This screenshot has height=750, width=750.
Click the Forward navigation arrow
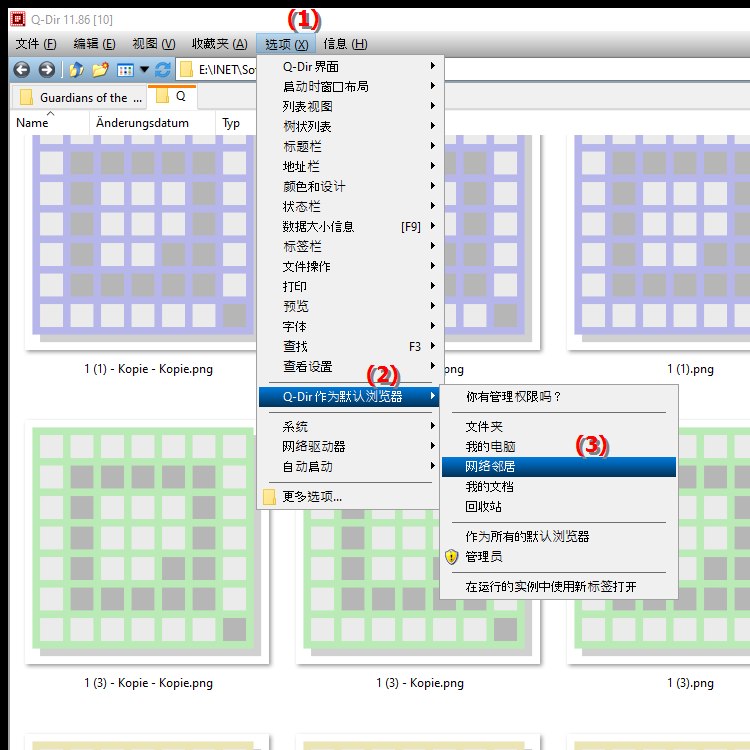46,69
